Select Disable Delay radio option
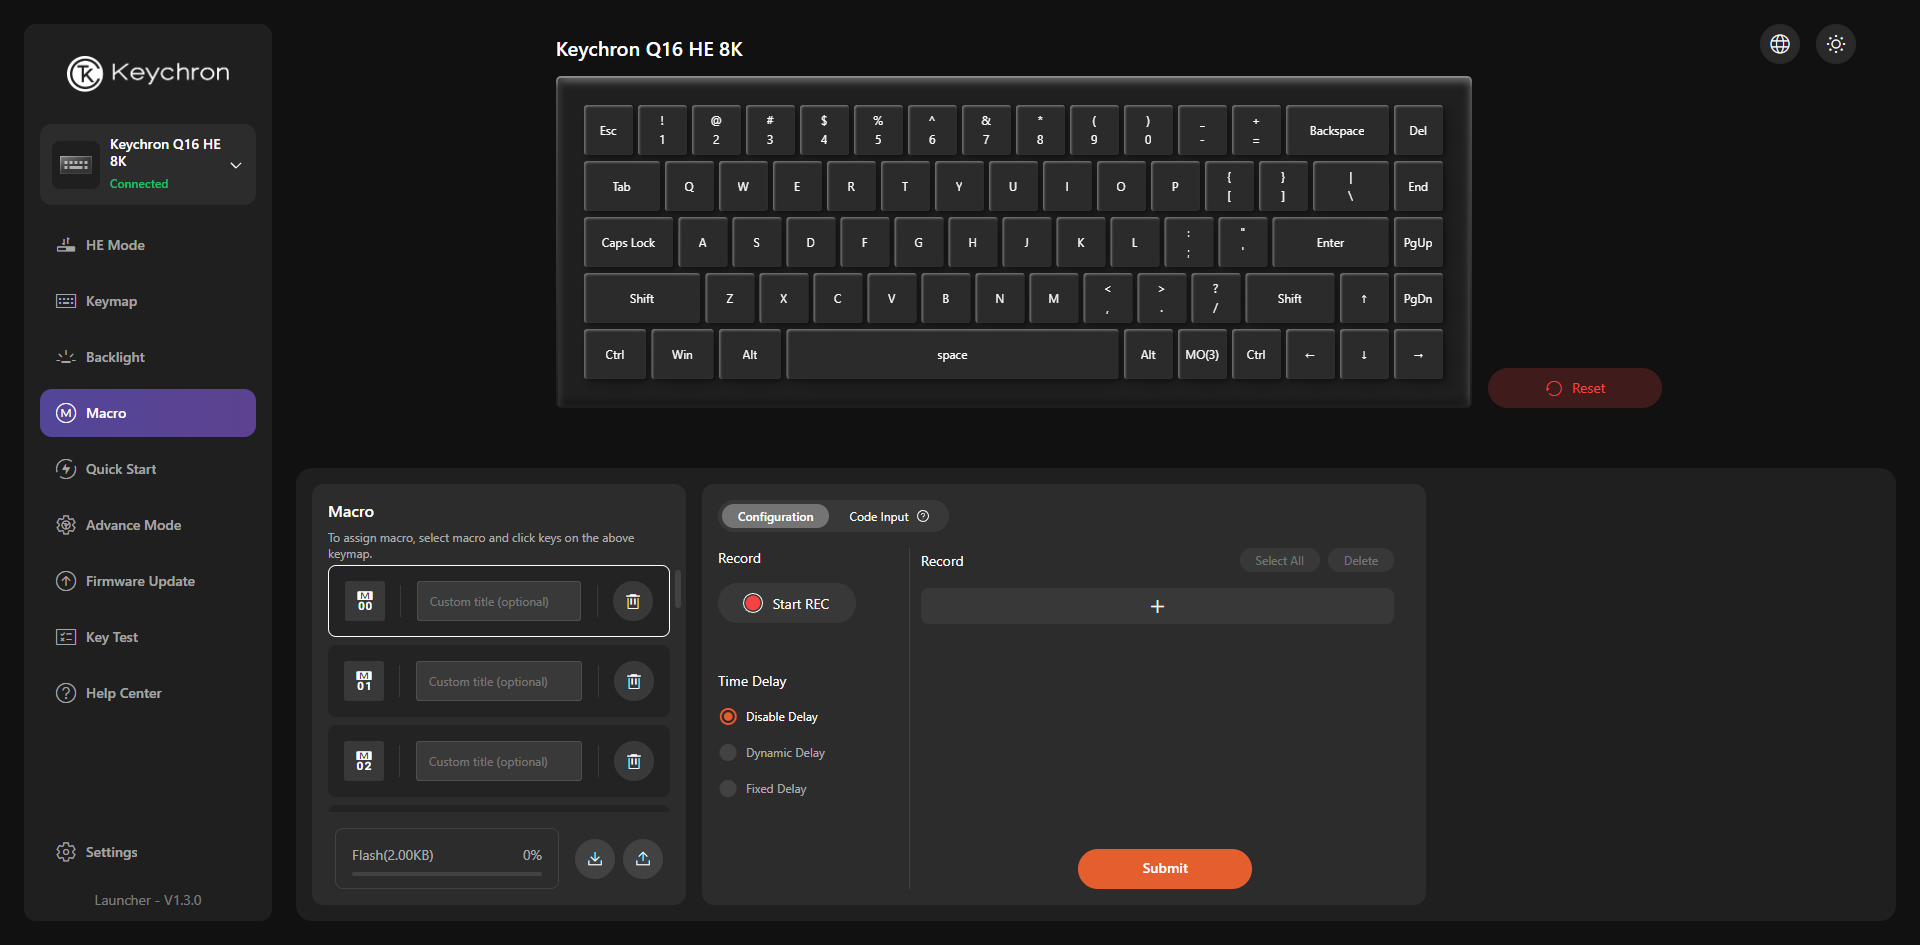This screenshot has width=1920, height=945. [x=728, y=717]
